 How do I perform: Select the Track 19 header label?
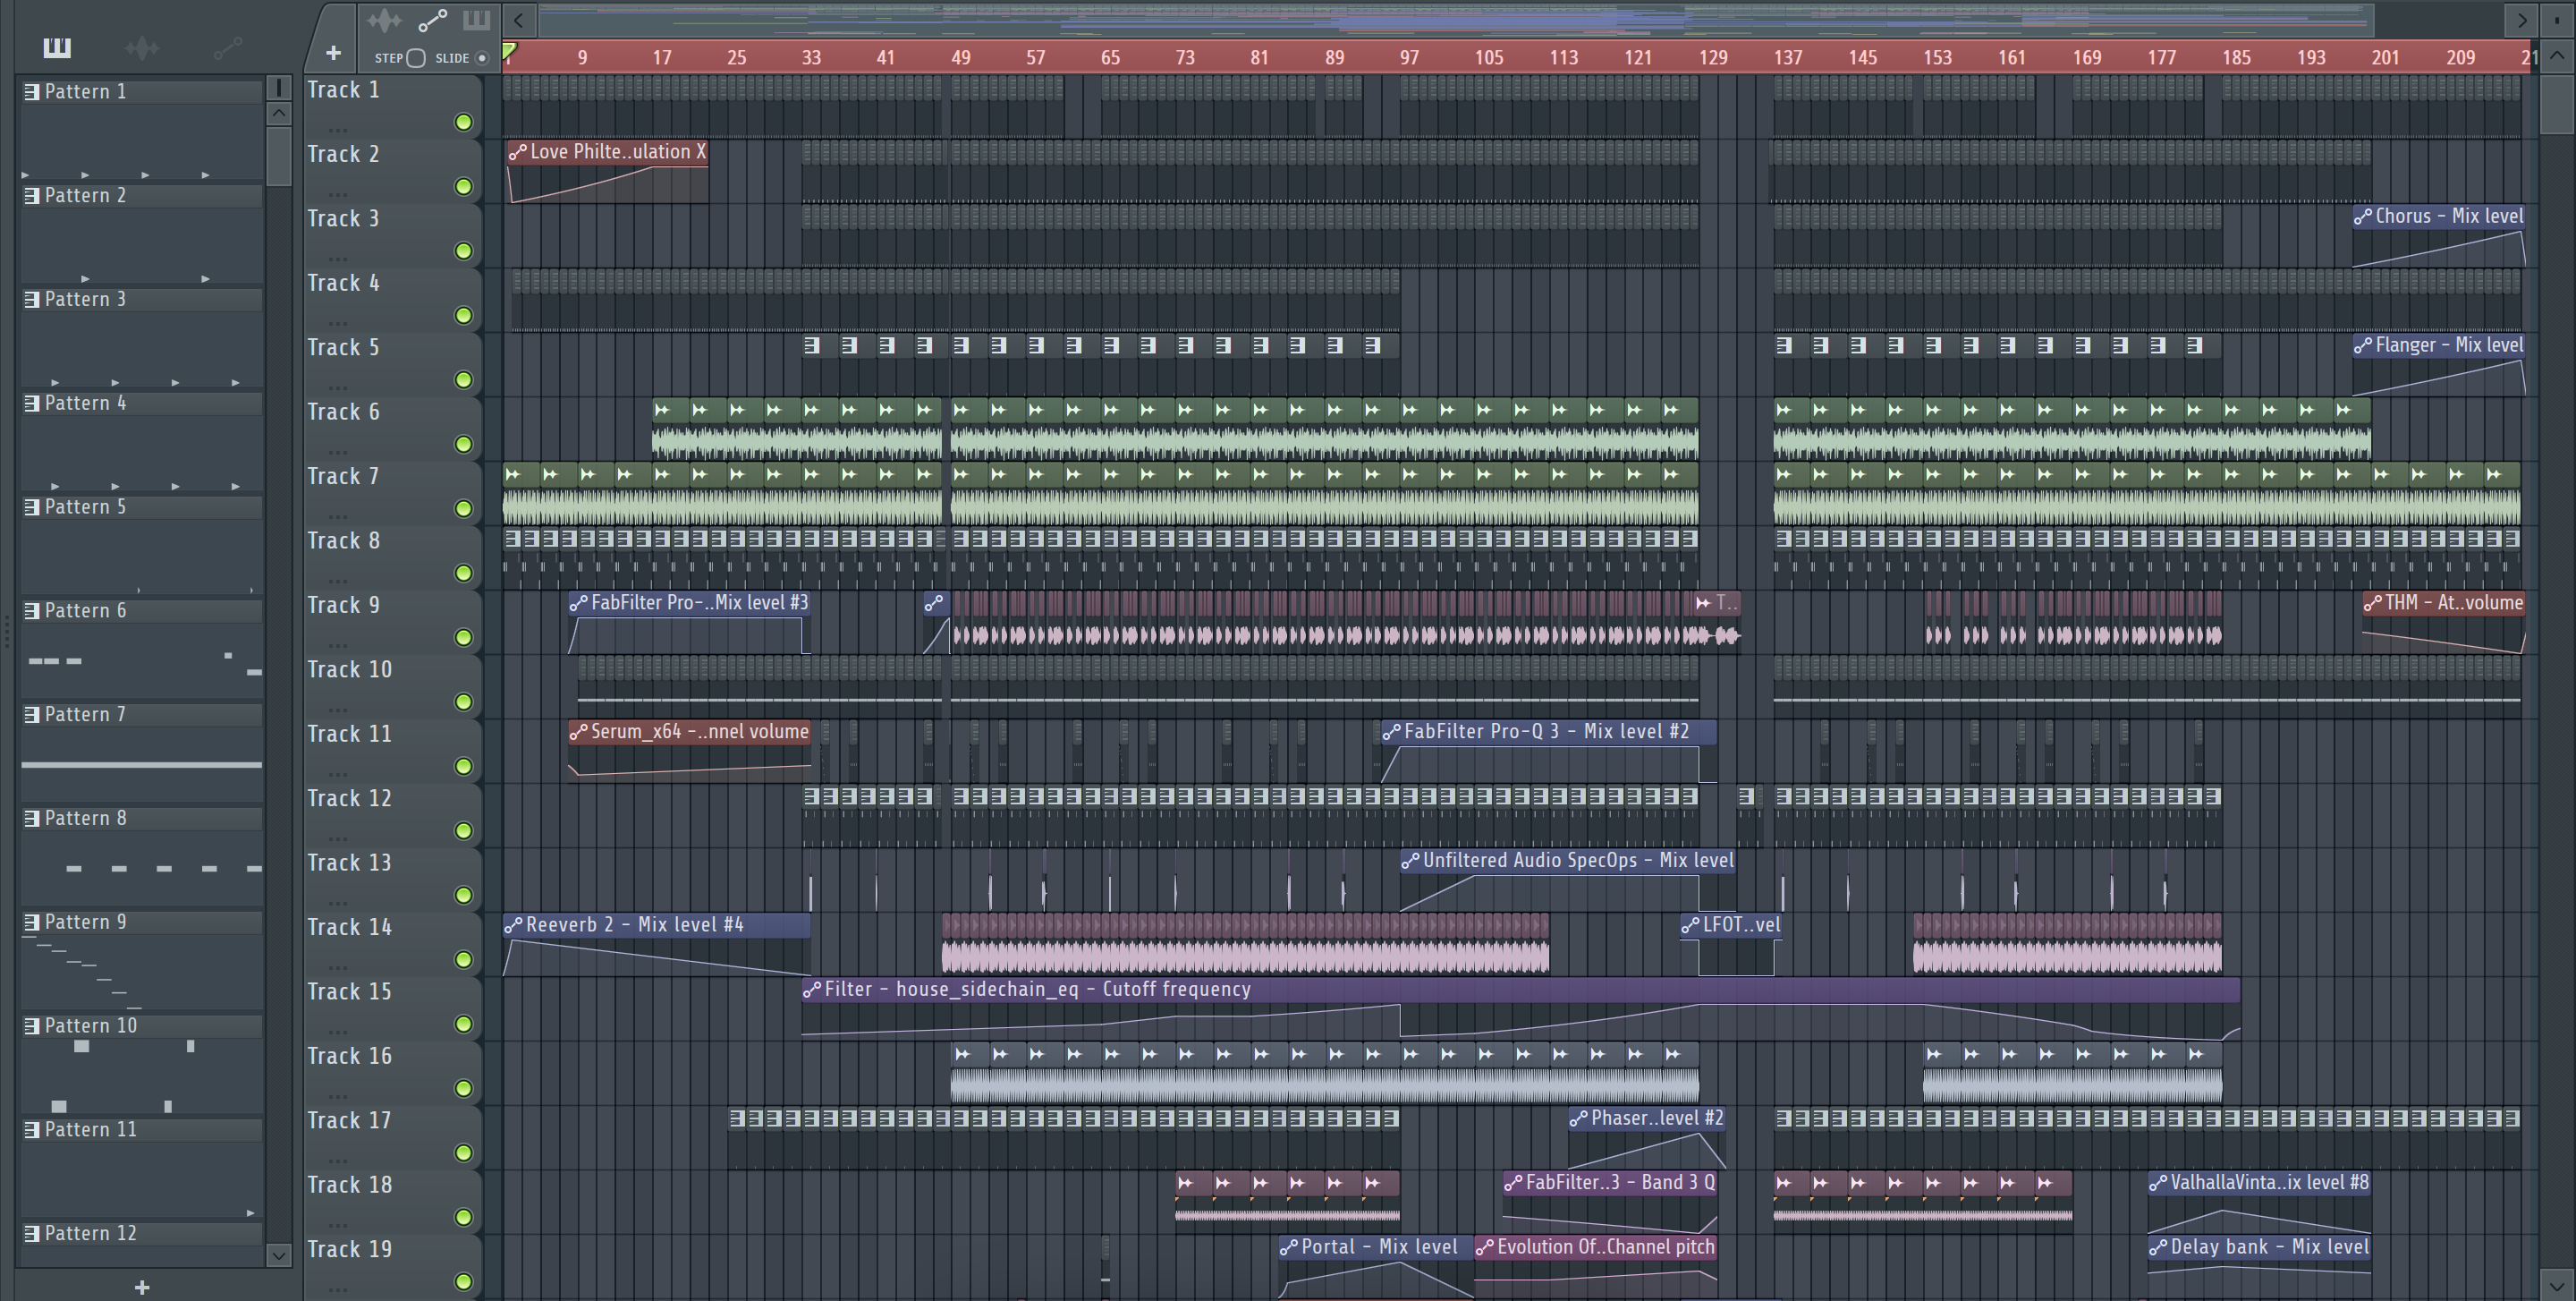pyautogui.click(x=349, y=1250)
